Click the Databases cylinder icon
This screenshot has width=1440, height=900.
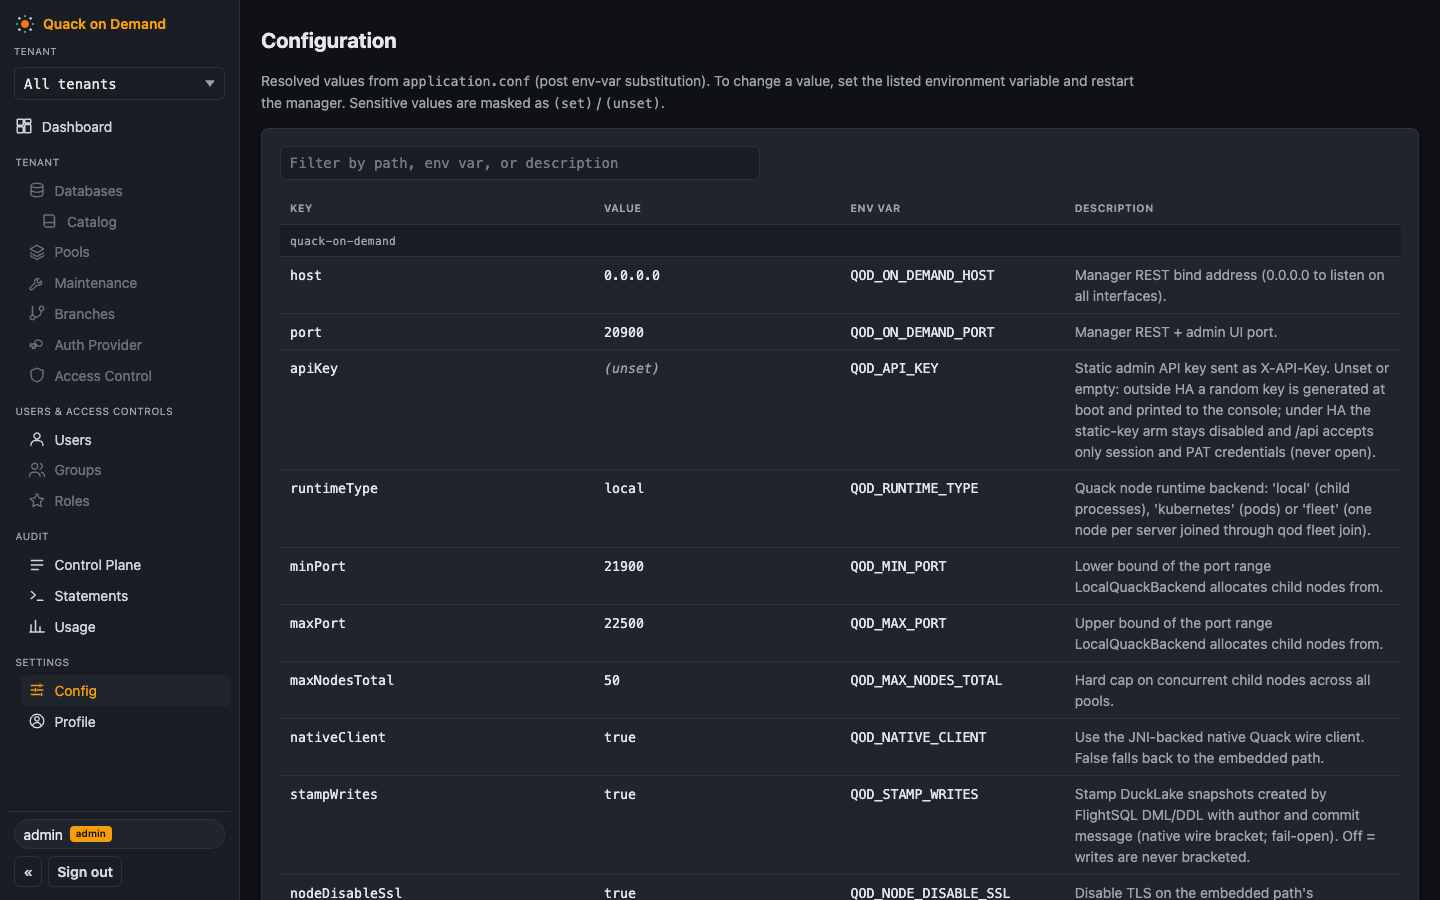(37, 190)
